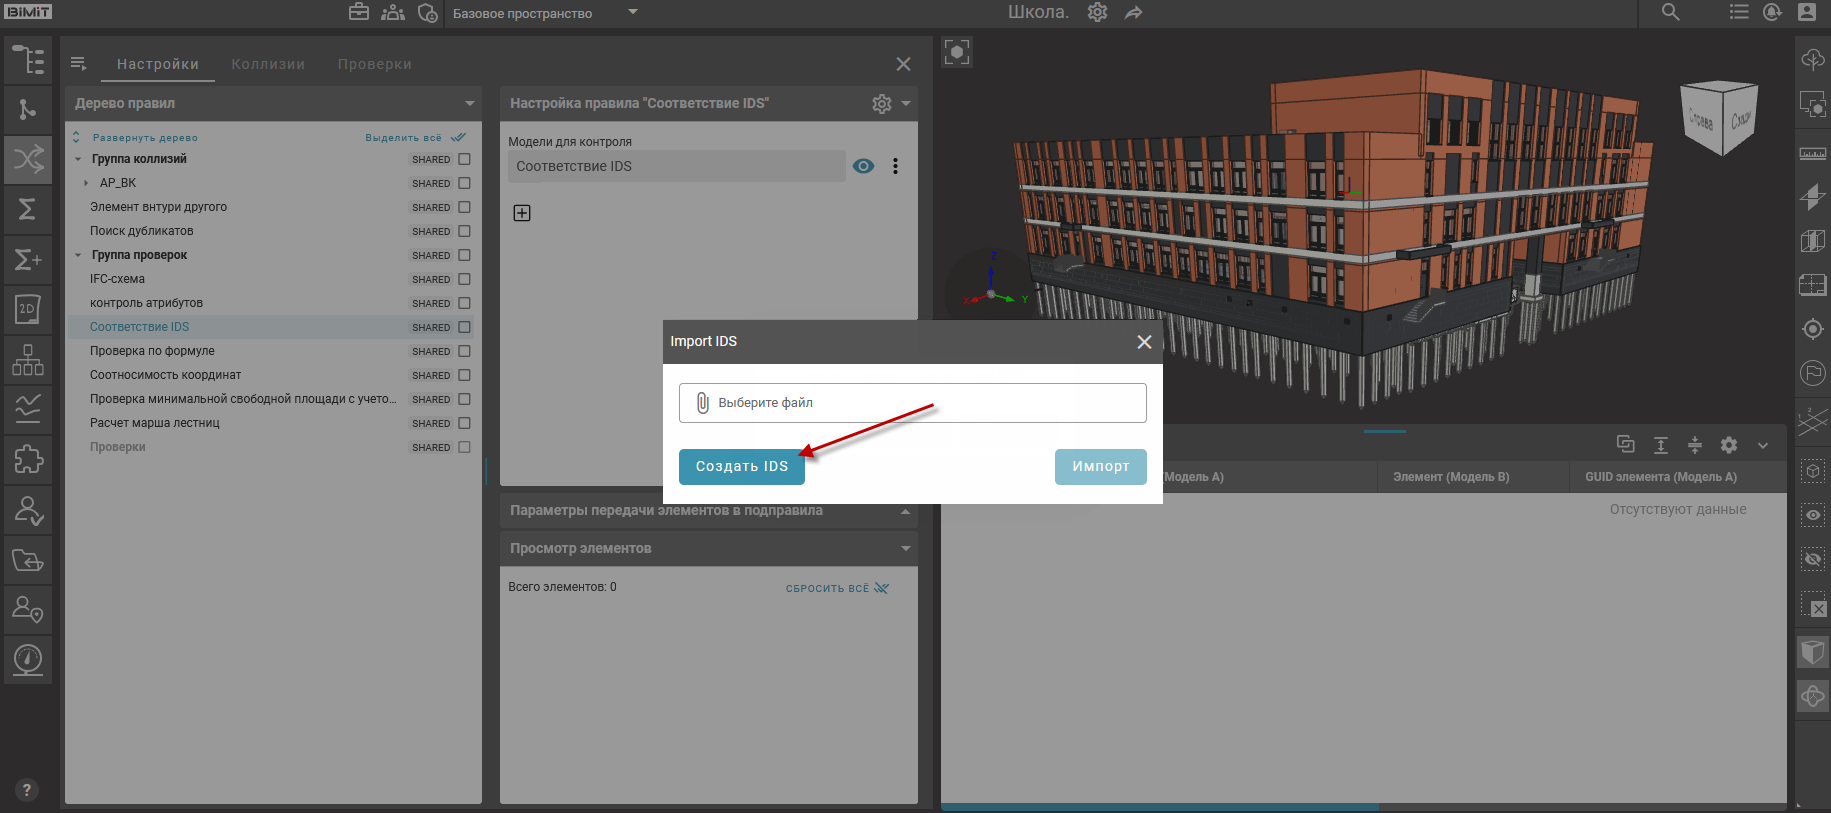Screen dimensions: 1831x813
Task: Click Развернуть дерево link
Action: 145,138
